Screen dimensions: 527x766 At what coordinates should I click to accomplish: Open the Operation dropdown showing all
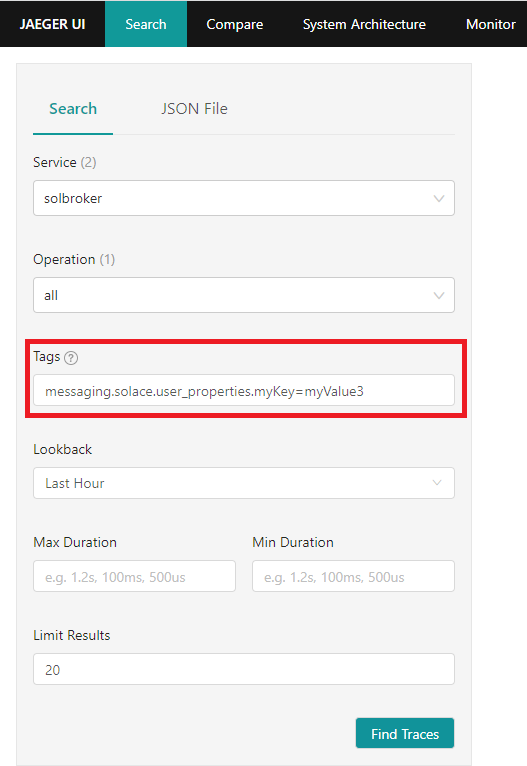coord(244,295)
